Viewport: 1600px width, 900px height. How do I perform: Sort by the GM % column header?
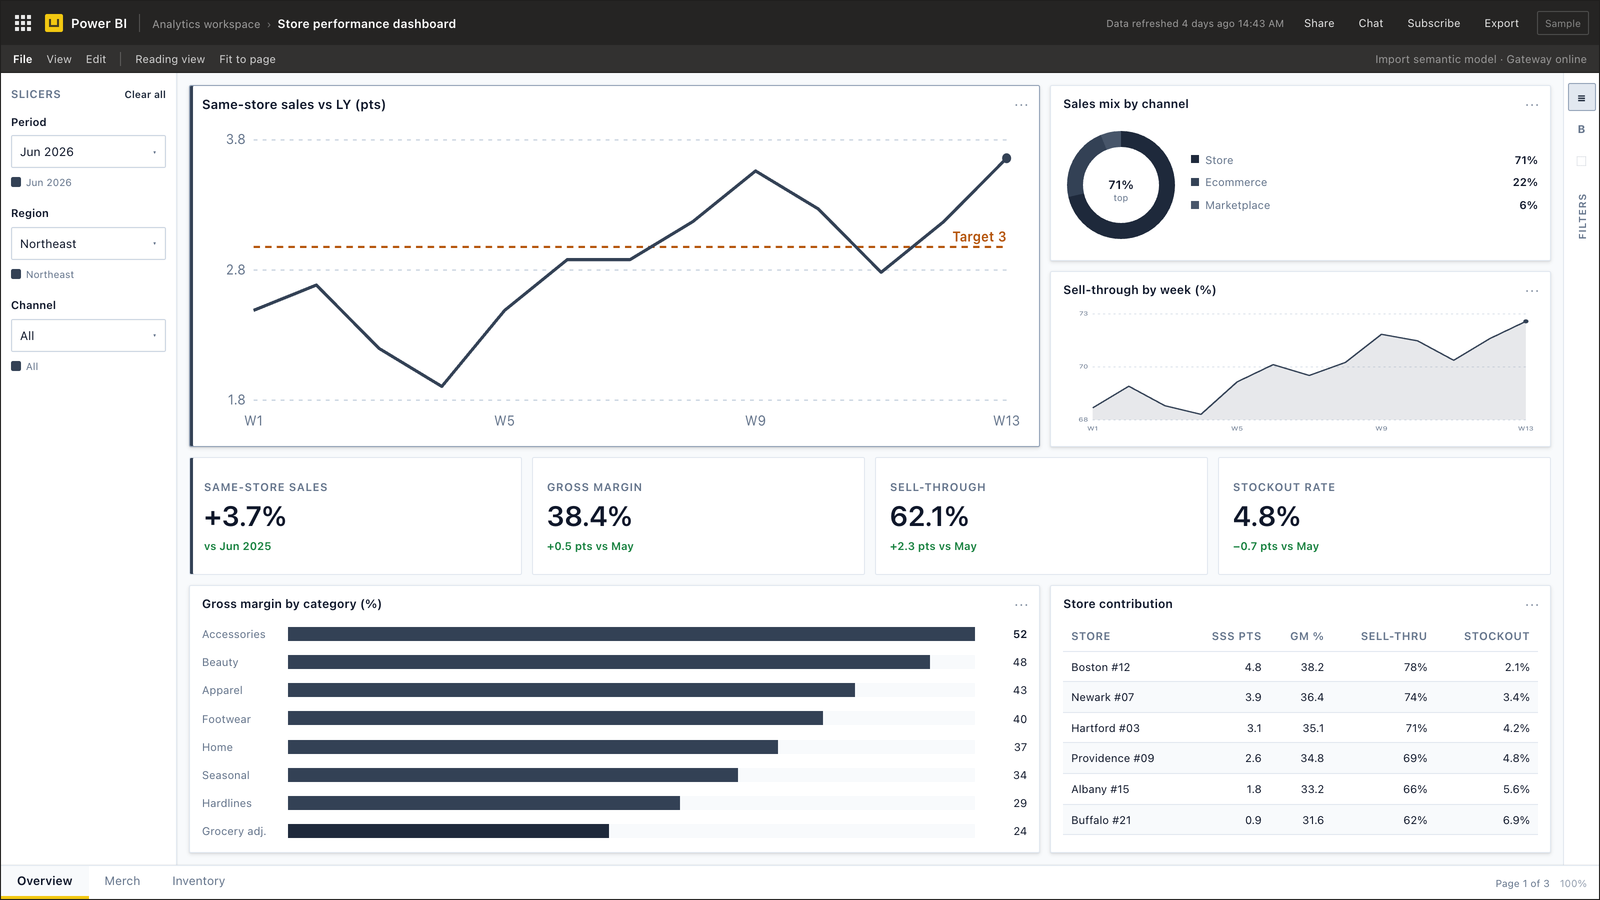click(1307, 636)
